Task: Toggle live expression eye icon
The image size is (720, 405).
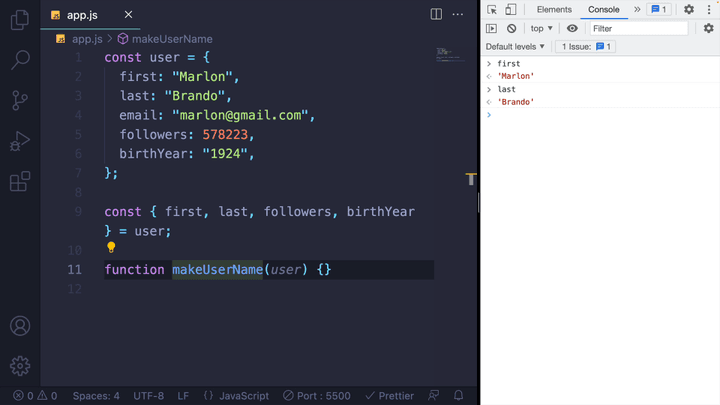Action: (572, 29)
